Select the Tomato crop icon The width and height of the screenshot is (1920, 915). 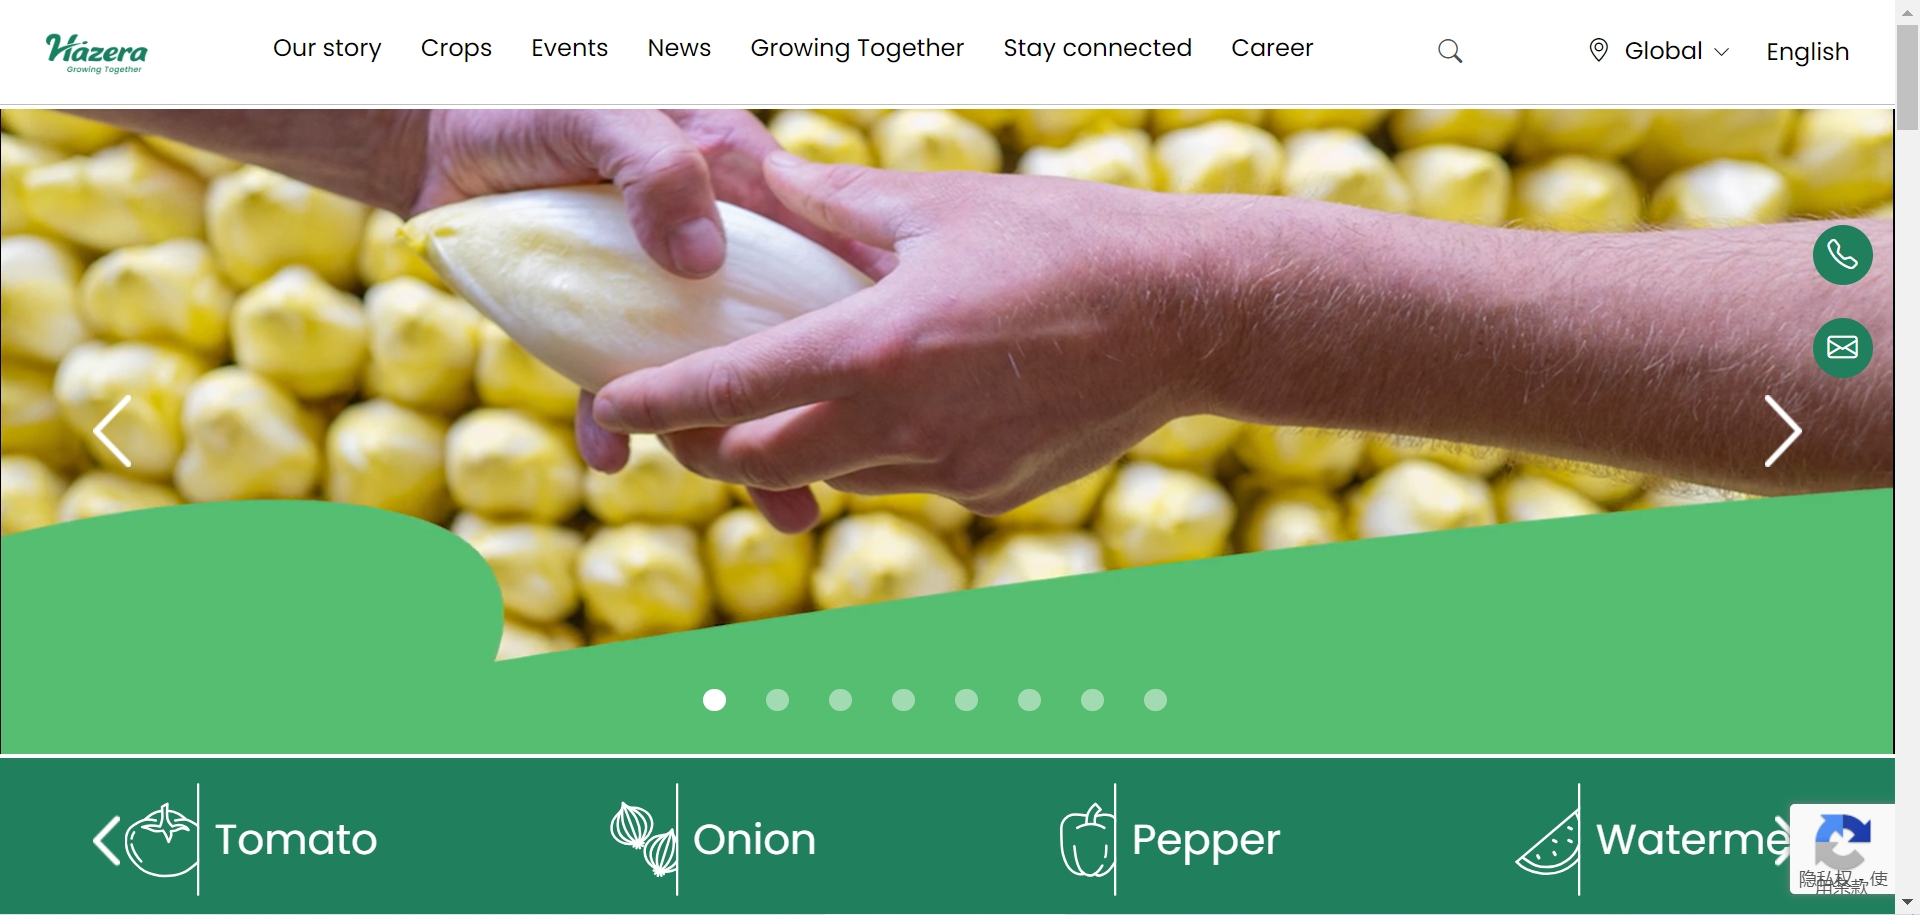click(x=162, y=840)
